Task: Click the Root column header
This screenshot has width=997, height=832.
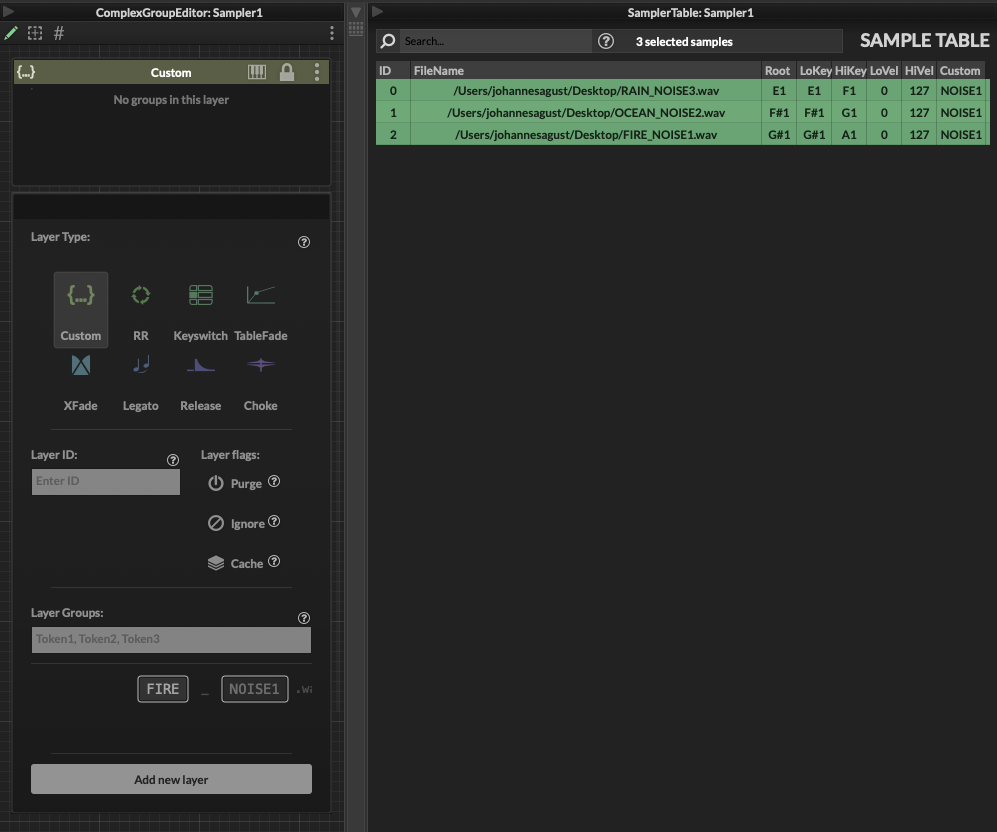Action: point(777,71)
